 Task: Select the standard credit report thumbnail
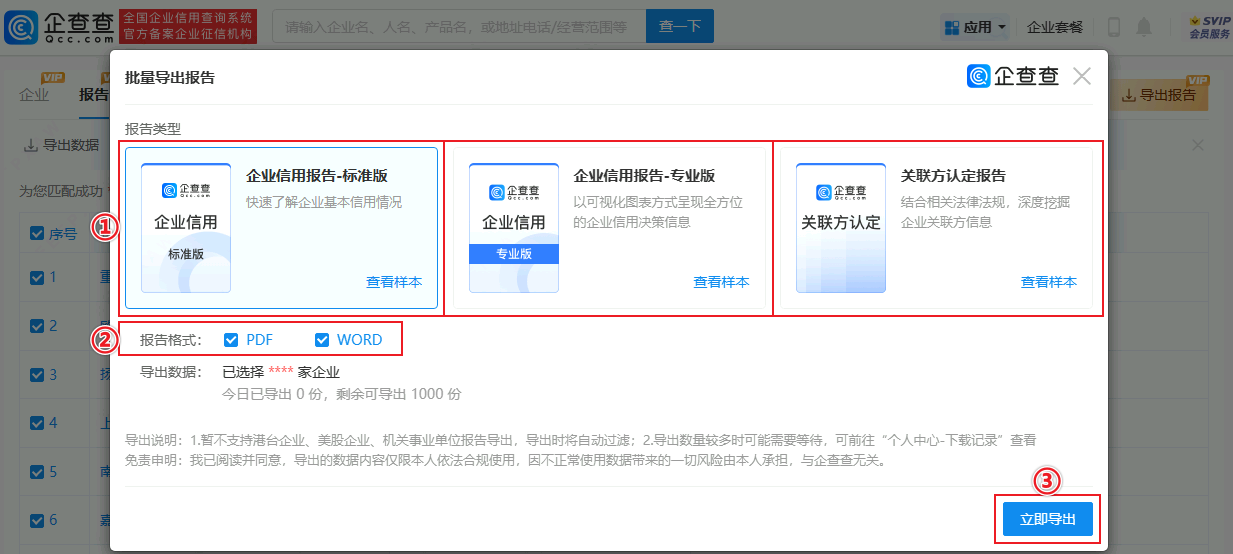[186, 228]
